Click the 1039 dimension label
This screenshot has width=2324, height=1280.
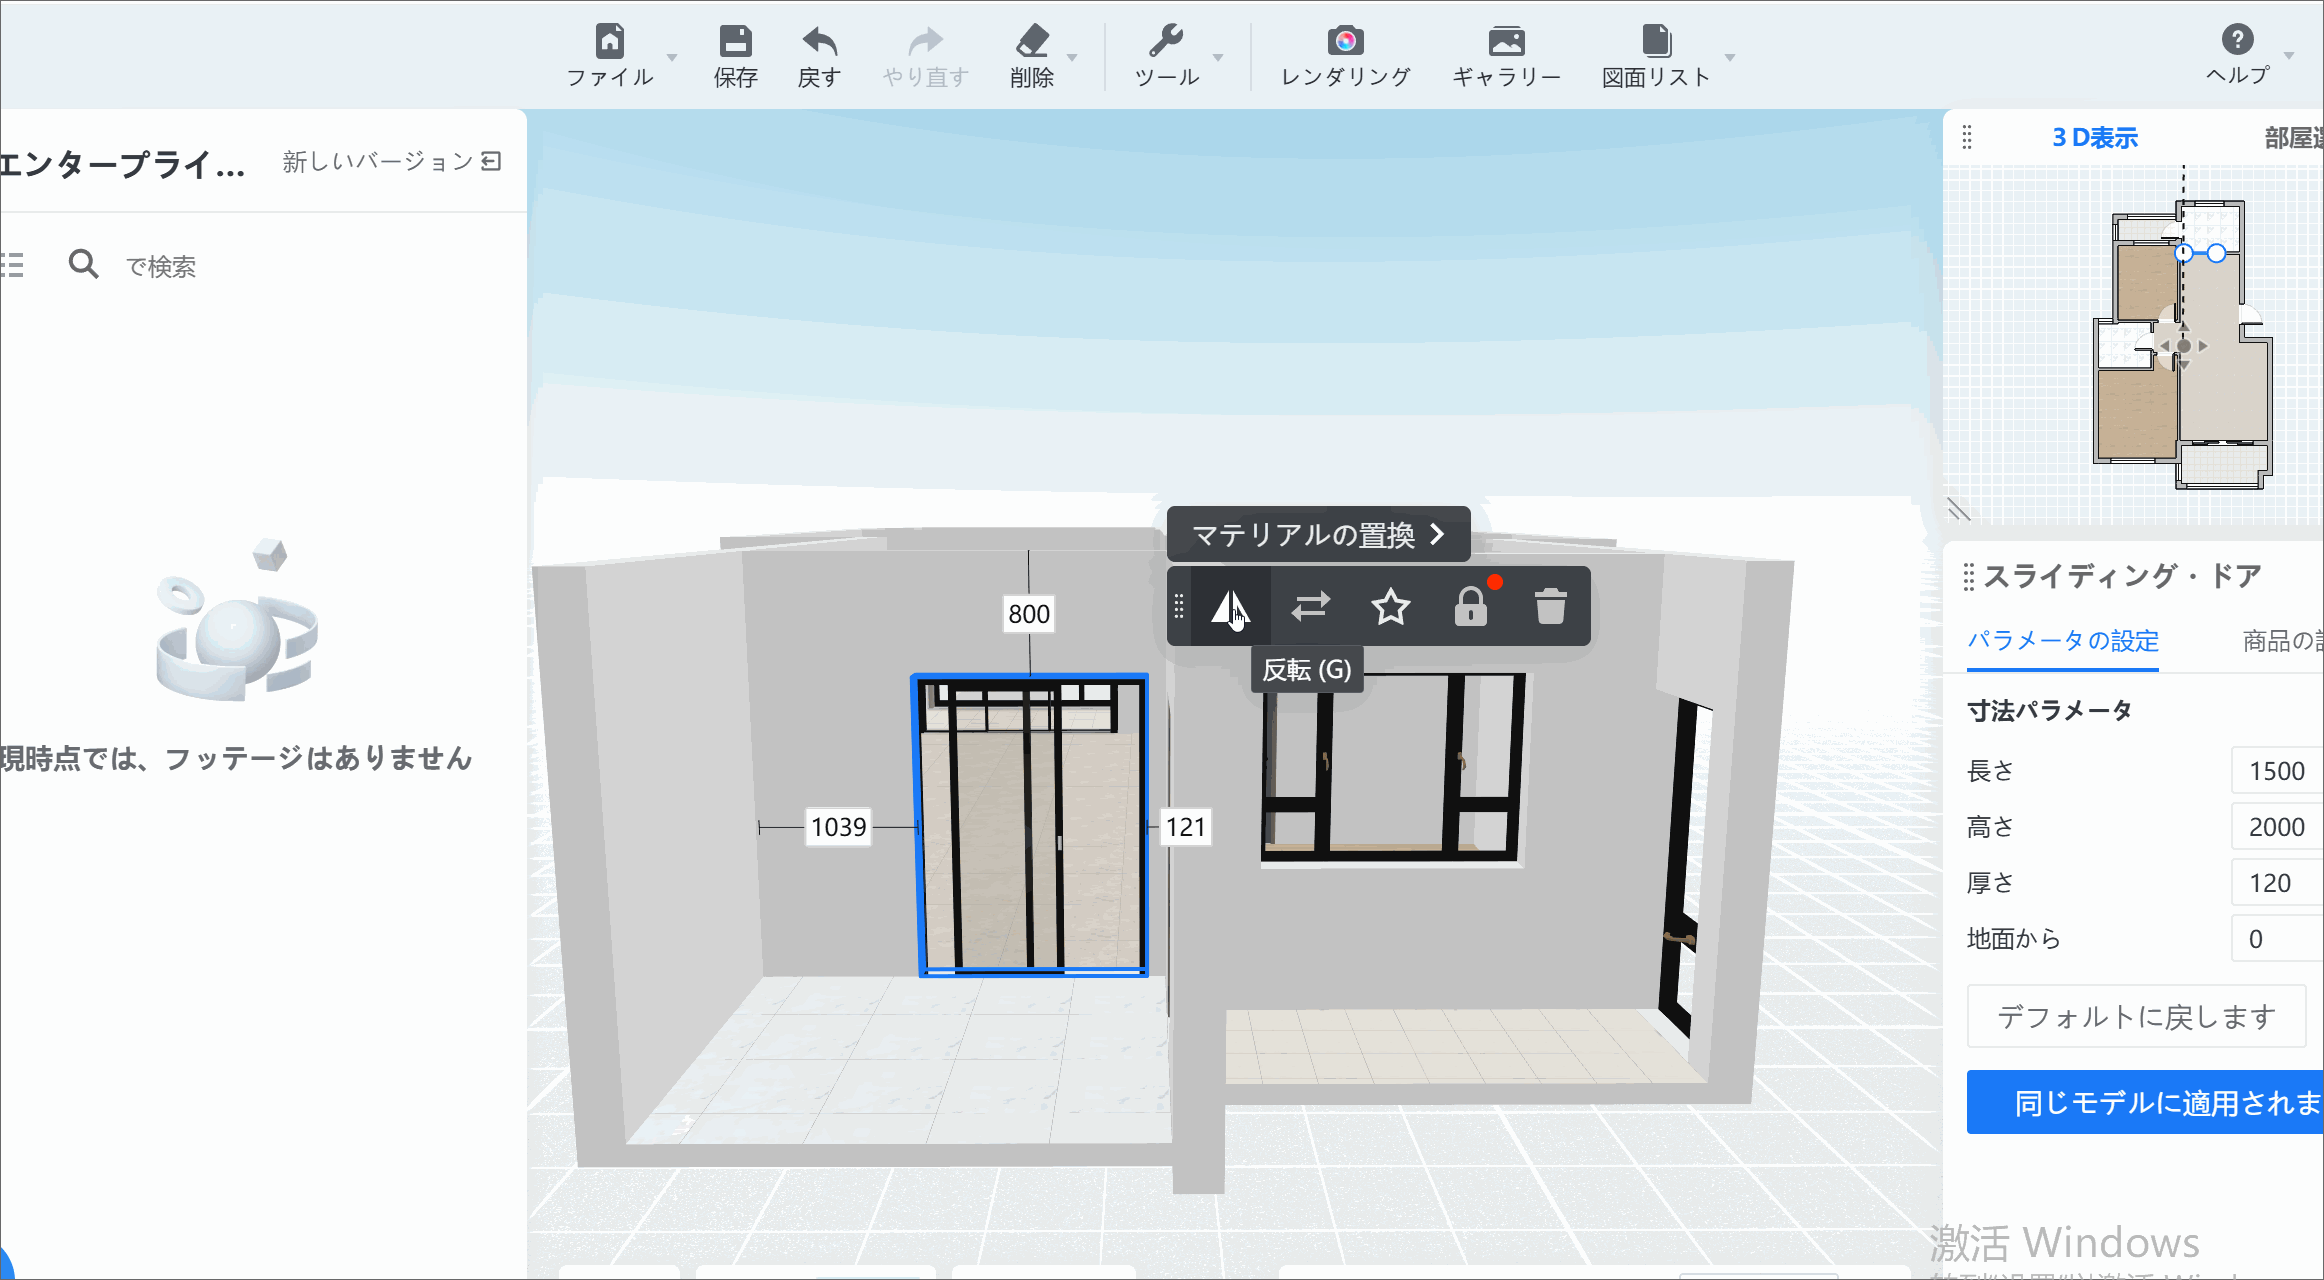click(838, 827)
